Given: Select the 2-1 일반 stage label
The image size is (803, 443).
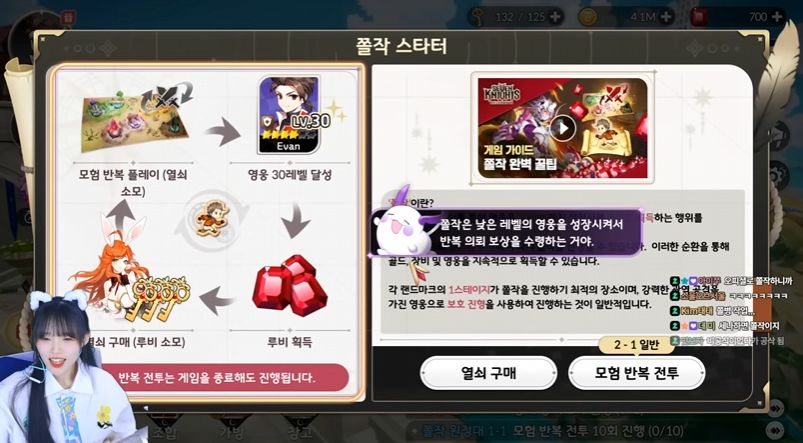Looking at the screenshot, I should (x=637, y=345).
